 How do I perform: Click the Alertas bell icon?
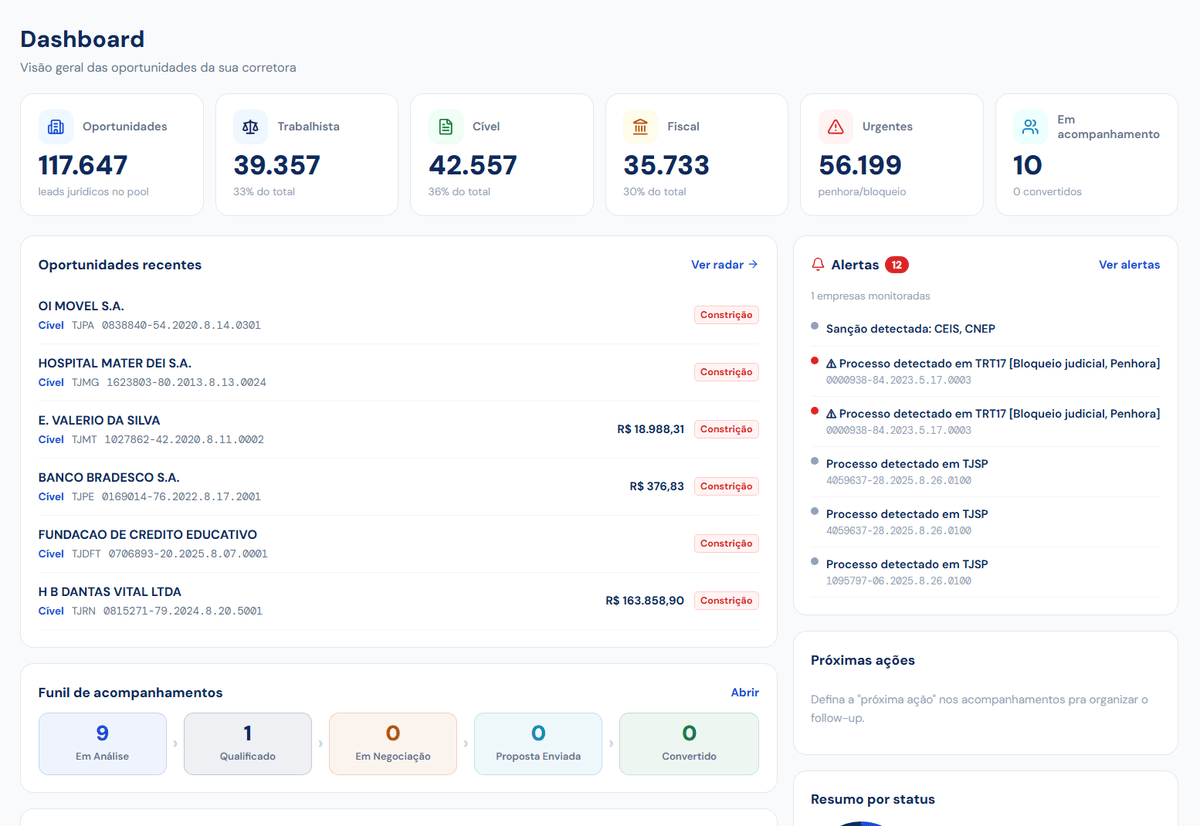[818, 265]
